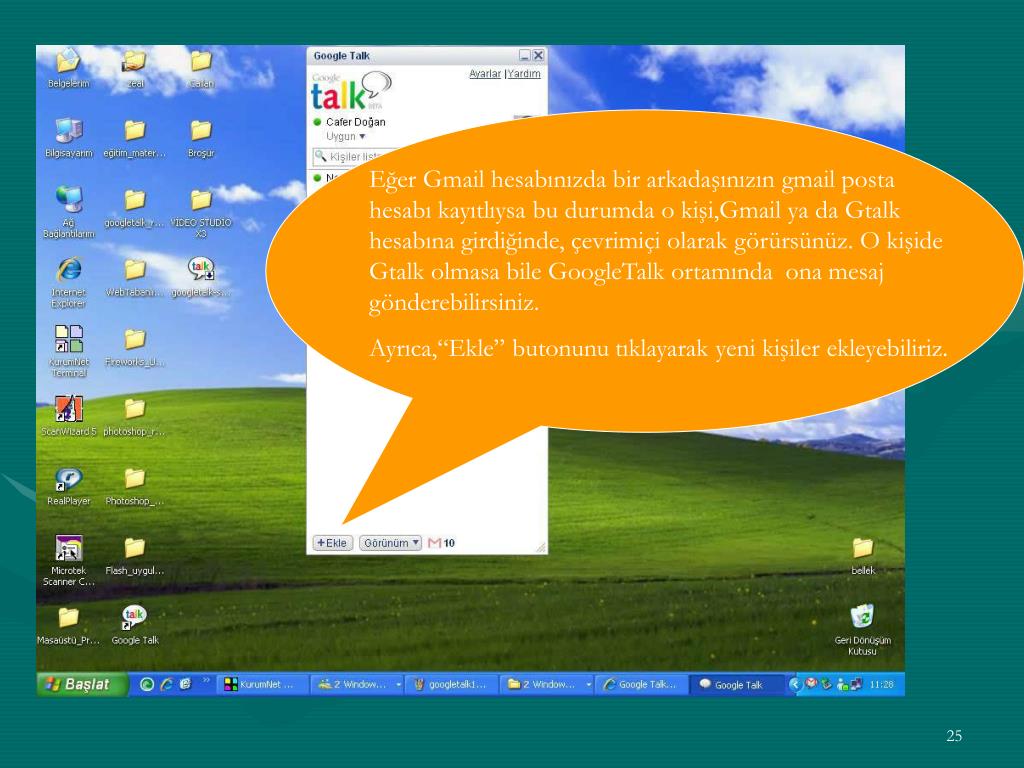Launch KurumNet Terminal shortcut
The height and width of the screenshot is (768, 1024).
pyautogui.click(x=69, y=351)
